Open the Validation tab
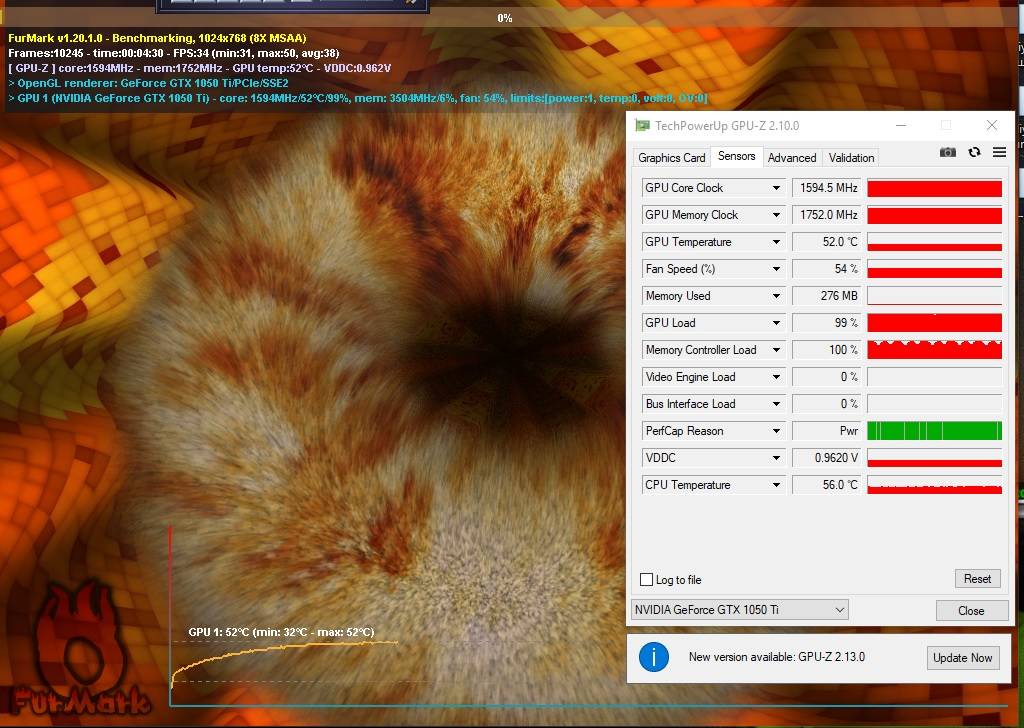Screen dimensions: 1024x728 click(851, 157)
